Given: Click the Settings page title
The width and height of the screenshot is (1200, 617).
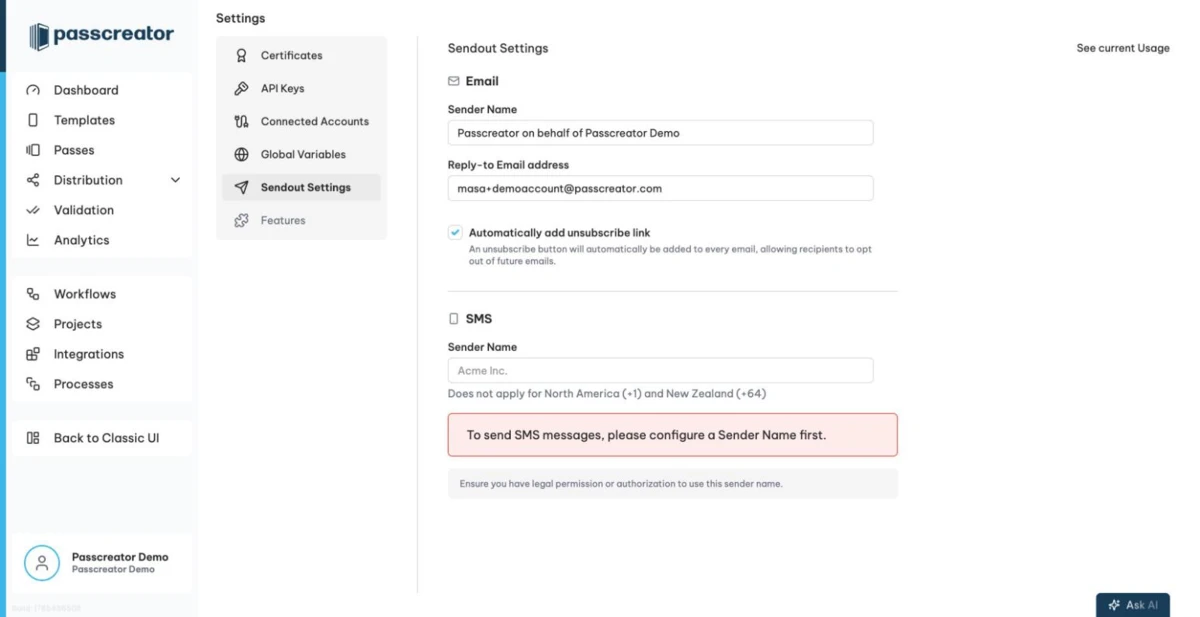Looking at the screenshot, I should pyautogui.click(x=241, y=18).
